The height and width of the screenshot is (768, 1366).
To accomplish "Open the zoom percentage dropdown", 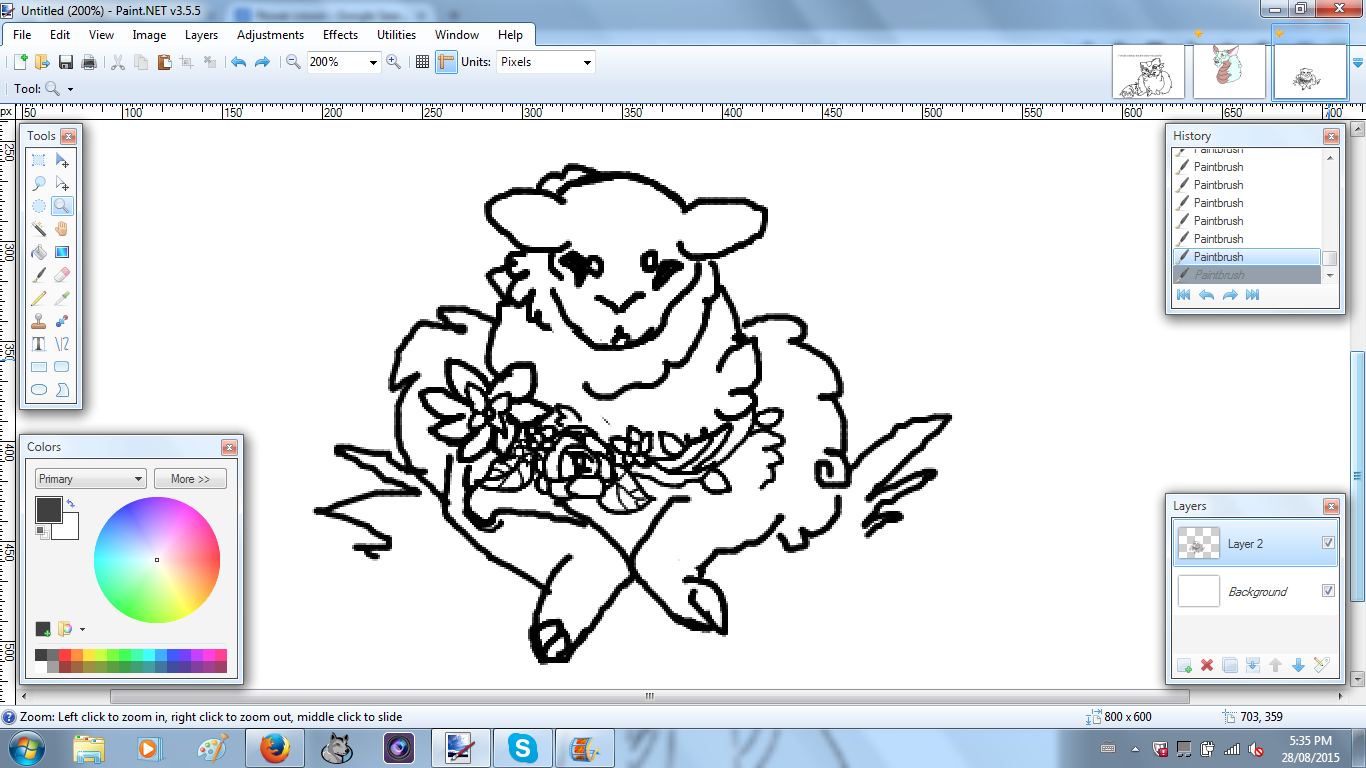I will click(x=373, y=62).
